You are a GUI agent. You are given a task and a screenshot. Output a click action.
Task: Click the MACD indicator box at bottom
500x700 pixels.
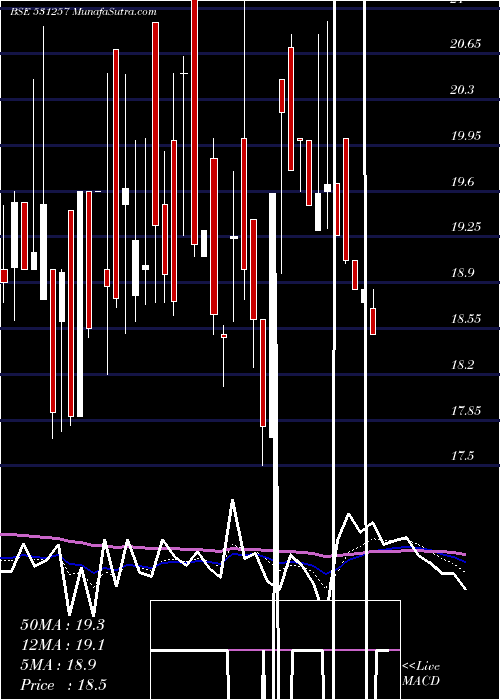[x=275, y=650]
